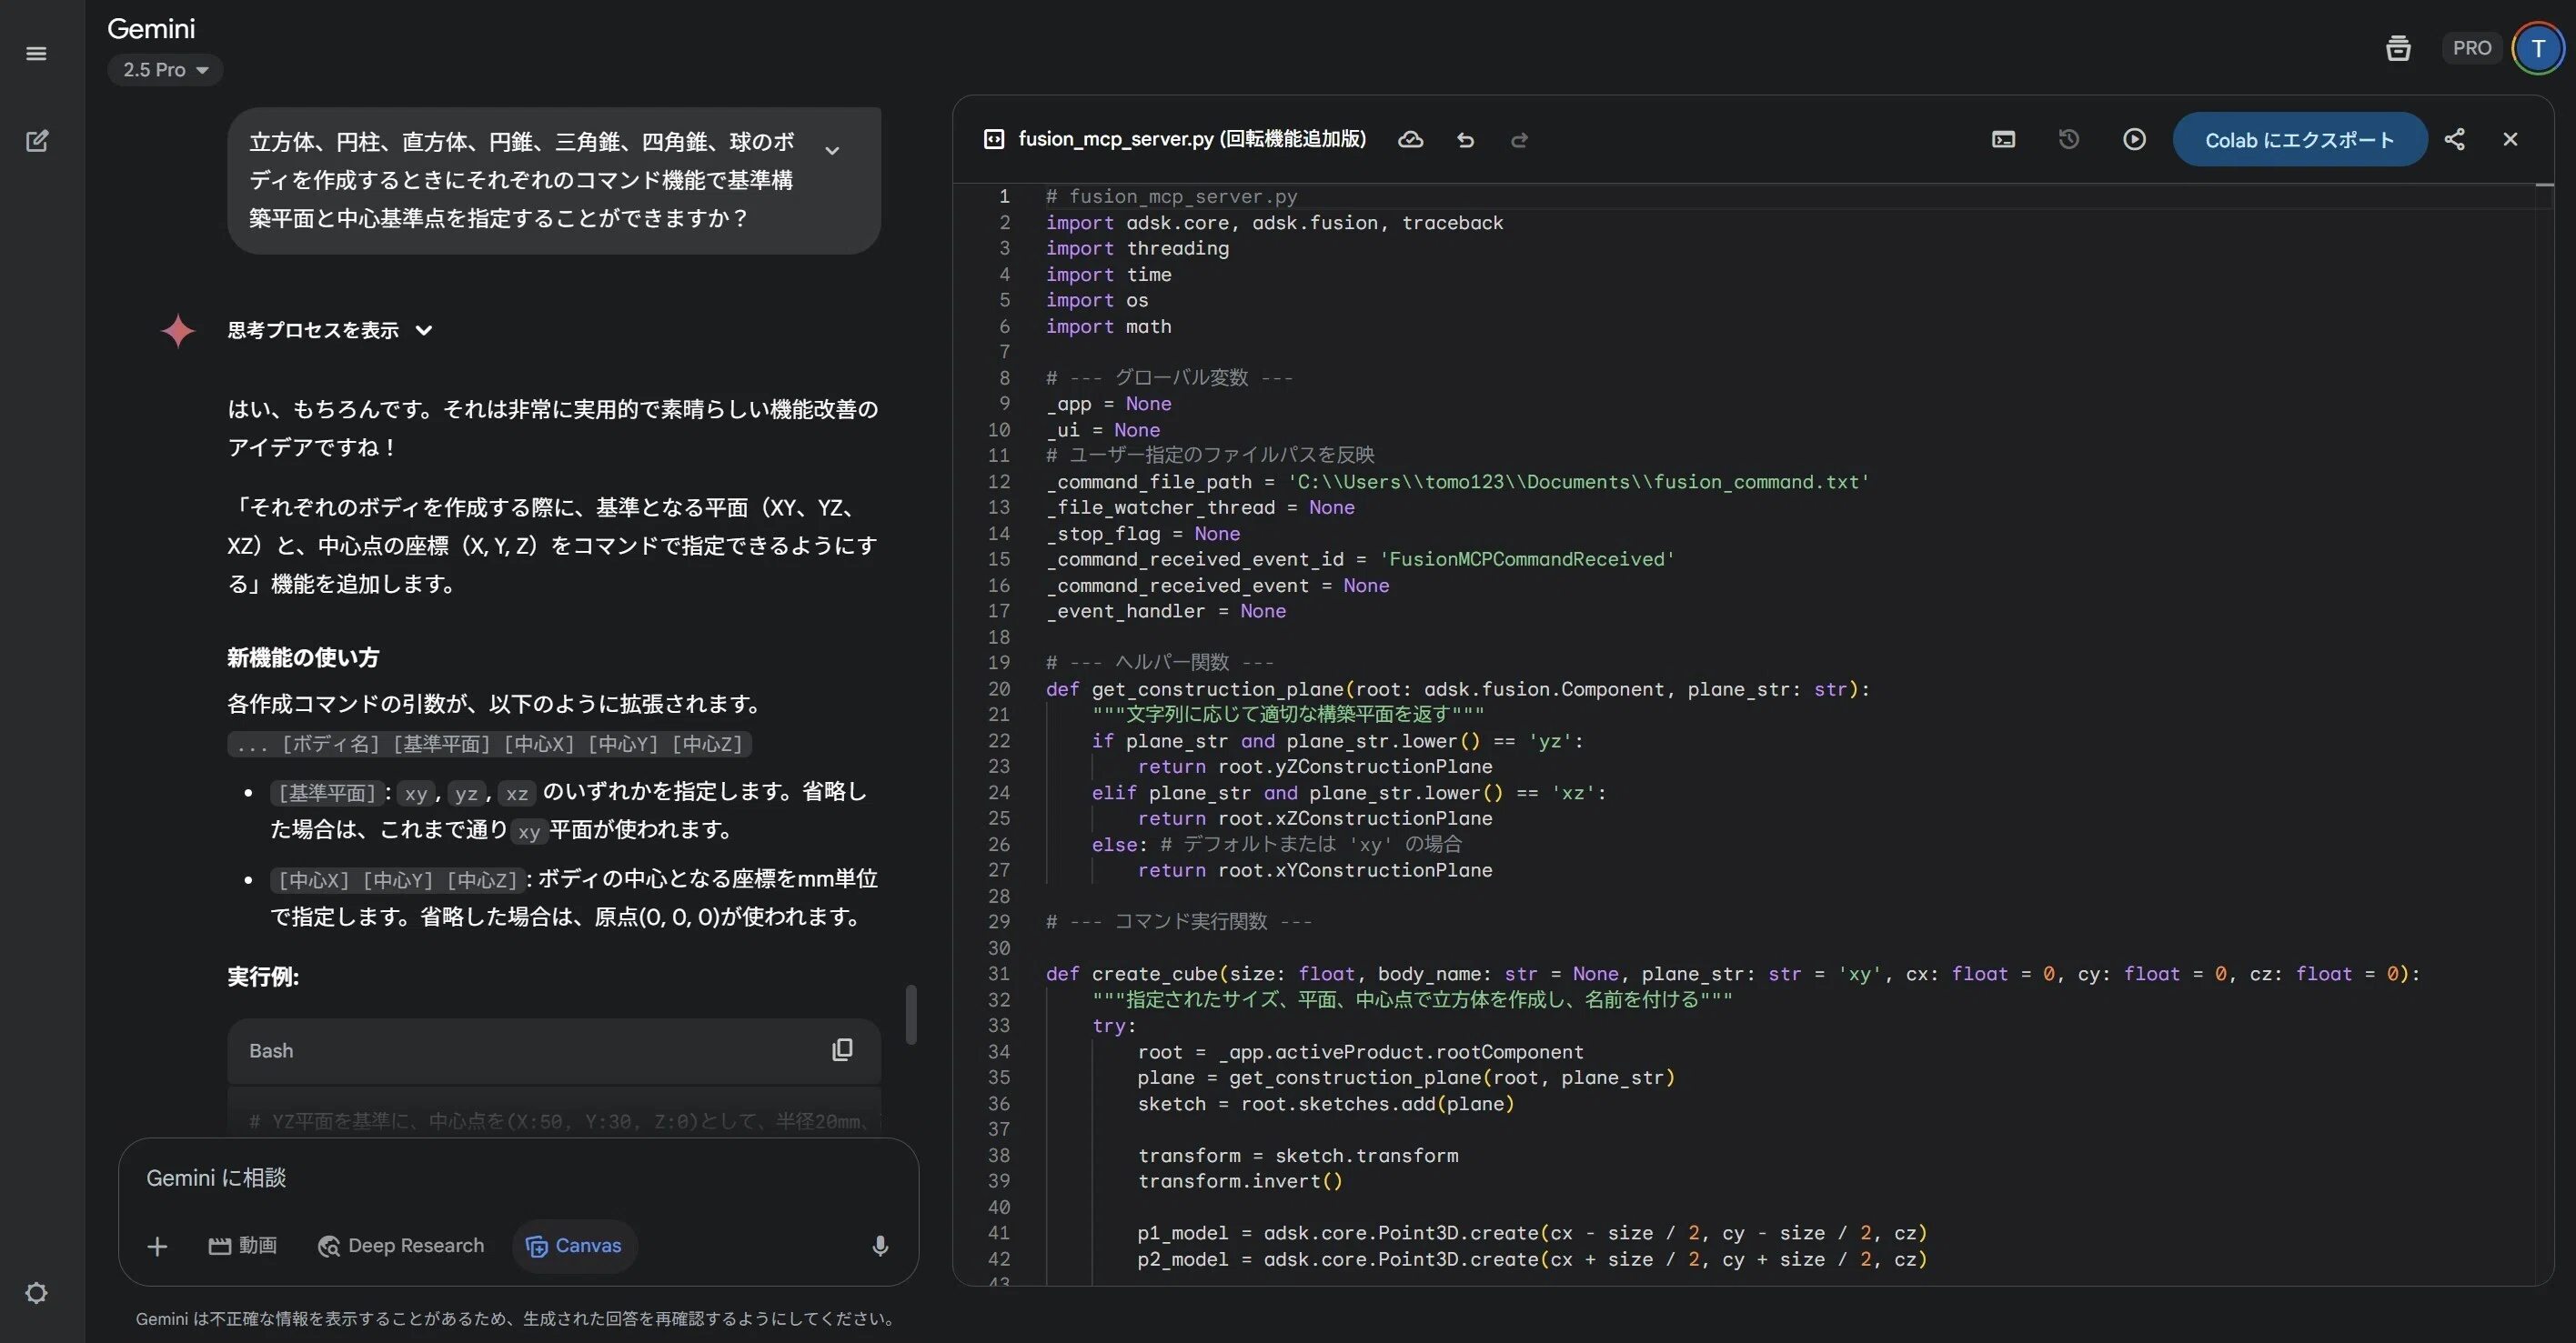Click '_command_file_path' on line 12
The image size is (2576, 1343).
tap(1149, 482)
